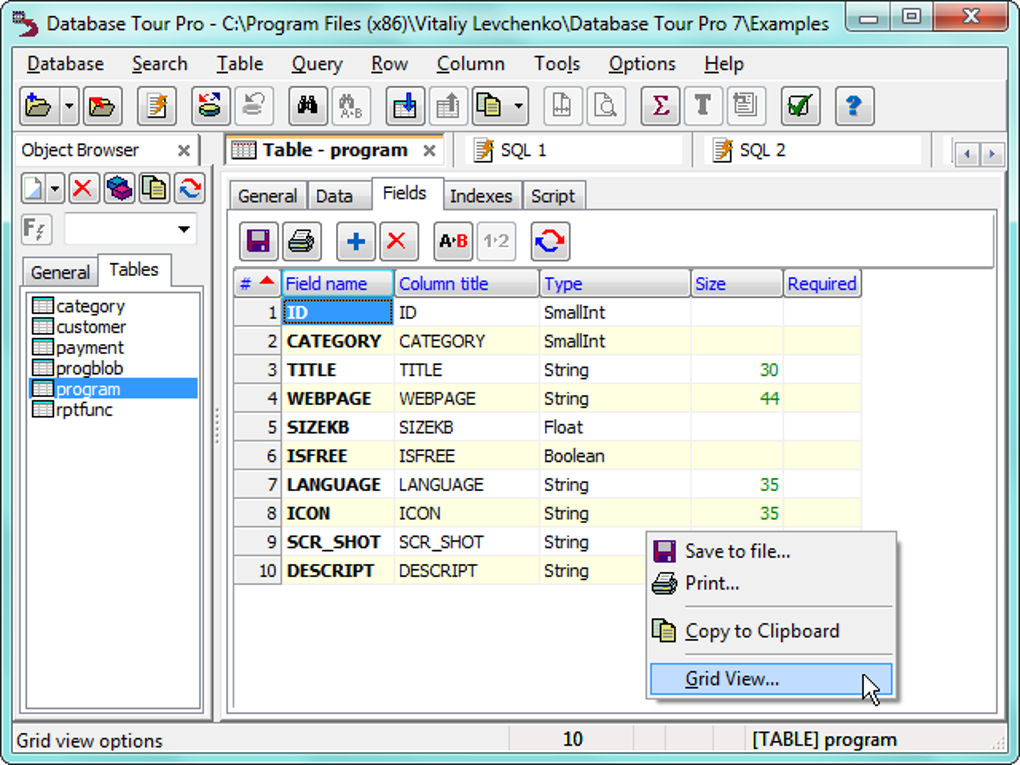The image size is (1020, 765).
Task: Open Find using the binoculars icon
Action: click(307, 105)
